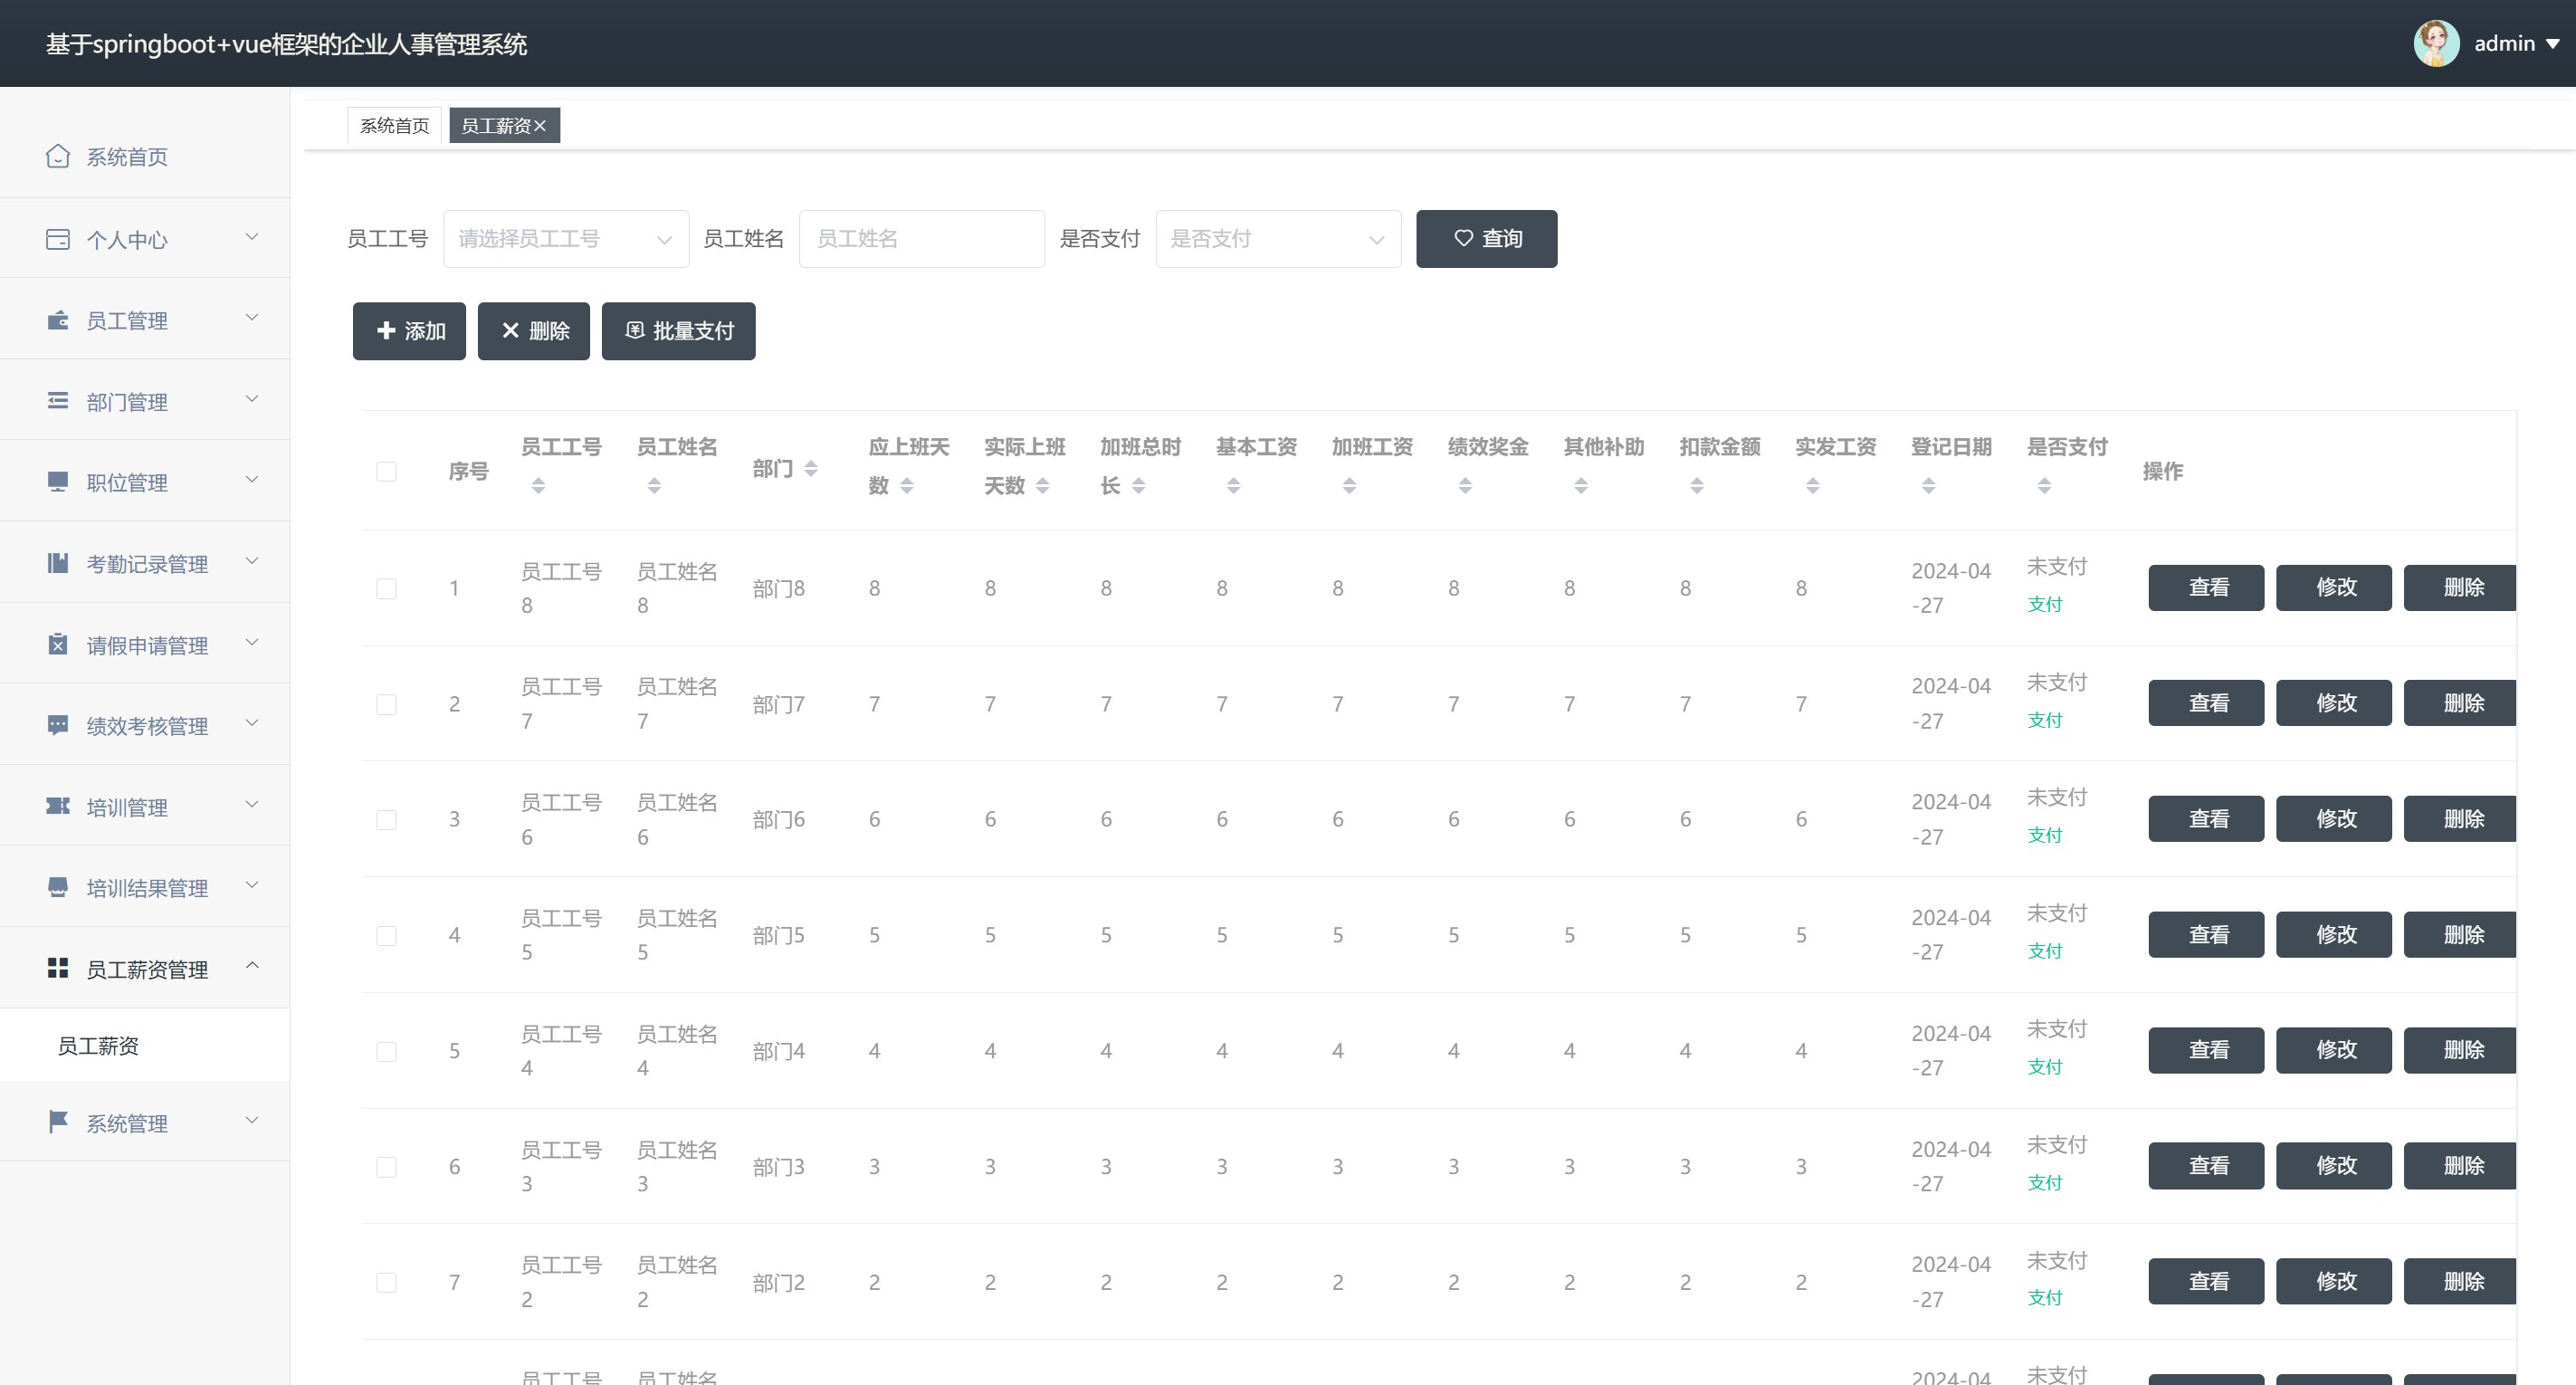Viewport: 2576px width, 1385px height.
Task: Click the 系统首页 house icon in sidebar
Action: click(x=58, y=156)
